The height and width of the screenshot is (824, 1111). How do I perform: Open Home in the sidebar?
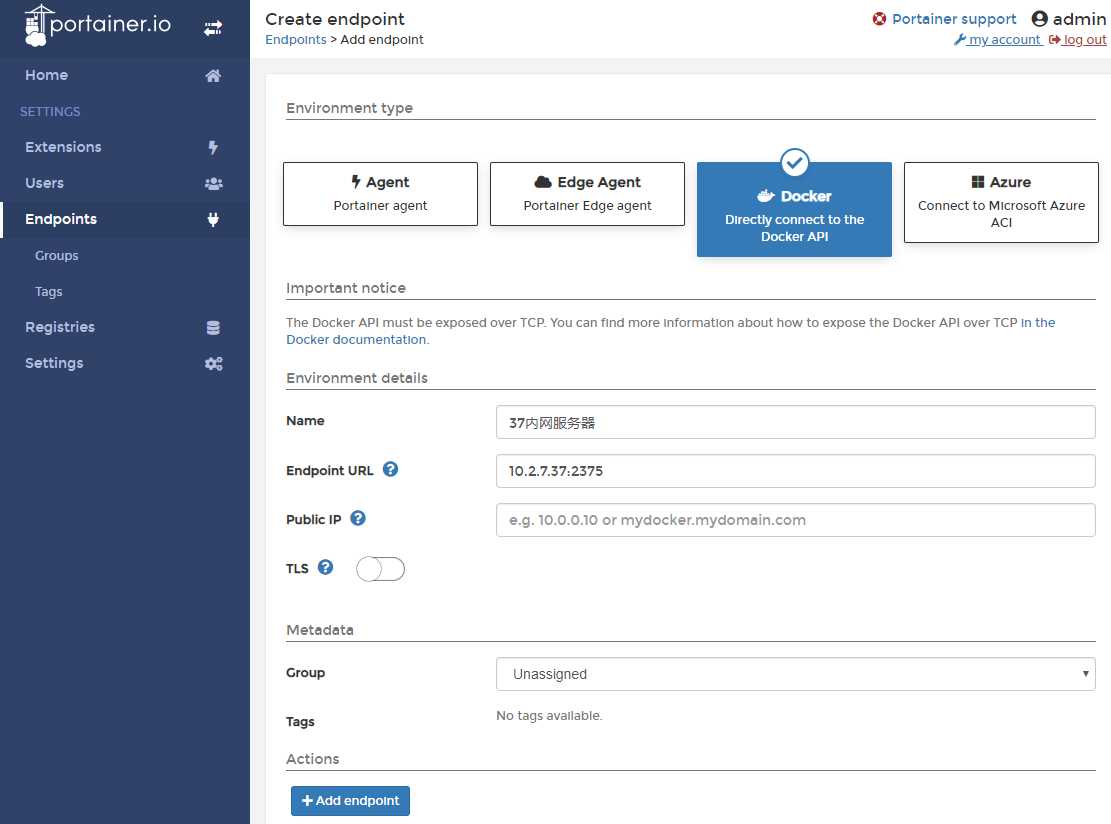point(125,75)
